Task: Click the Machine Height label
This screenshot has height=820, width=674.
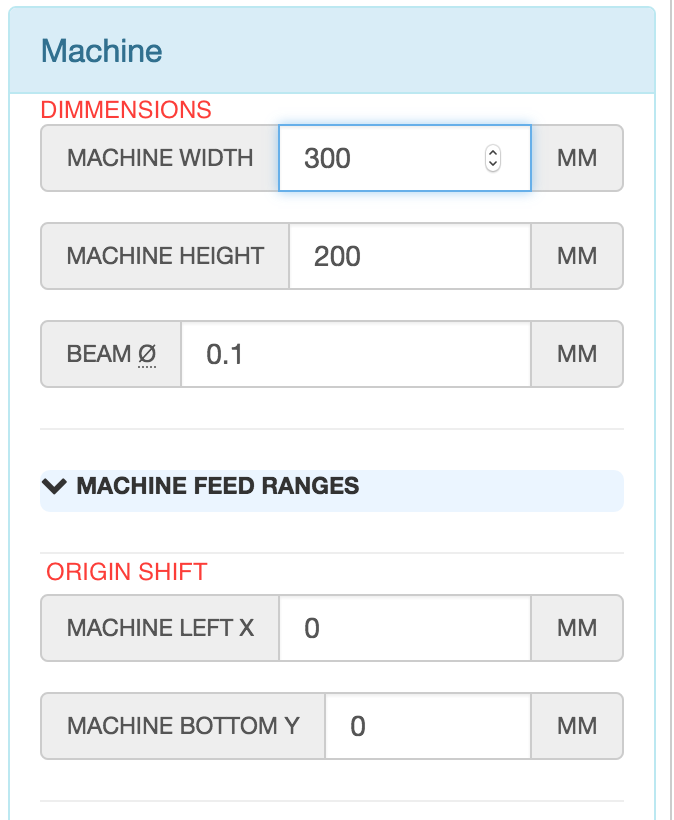Action: 165,256
